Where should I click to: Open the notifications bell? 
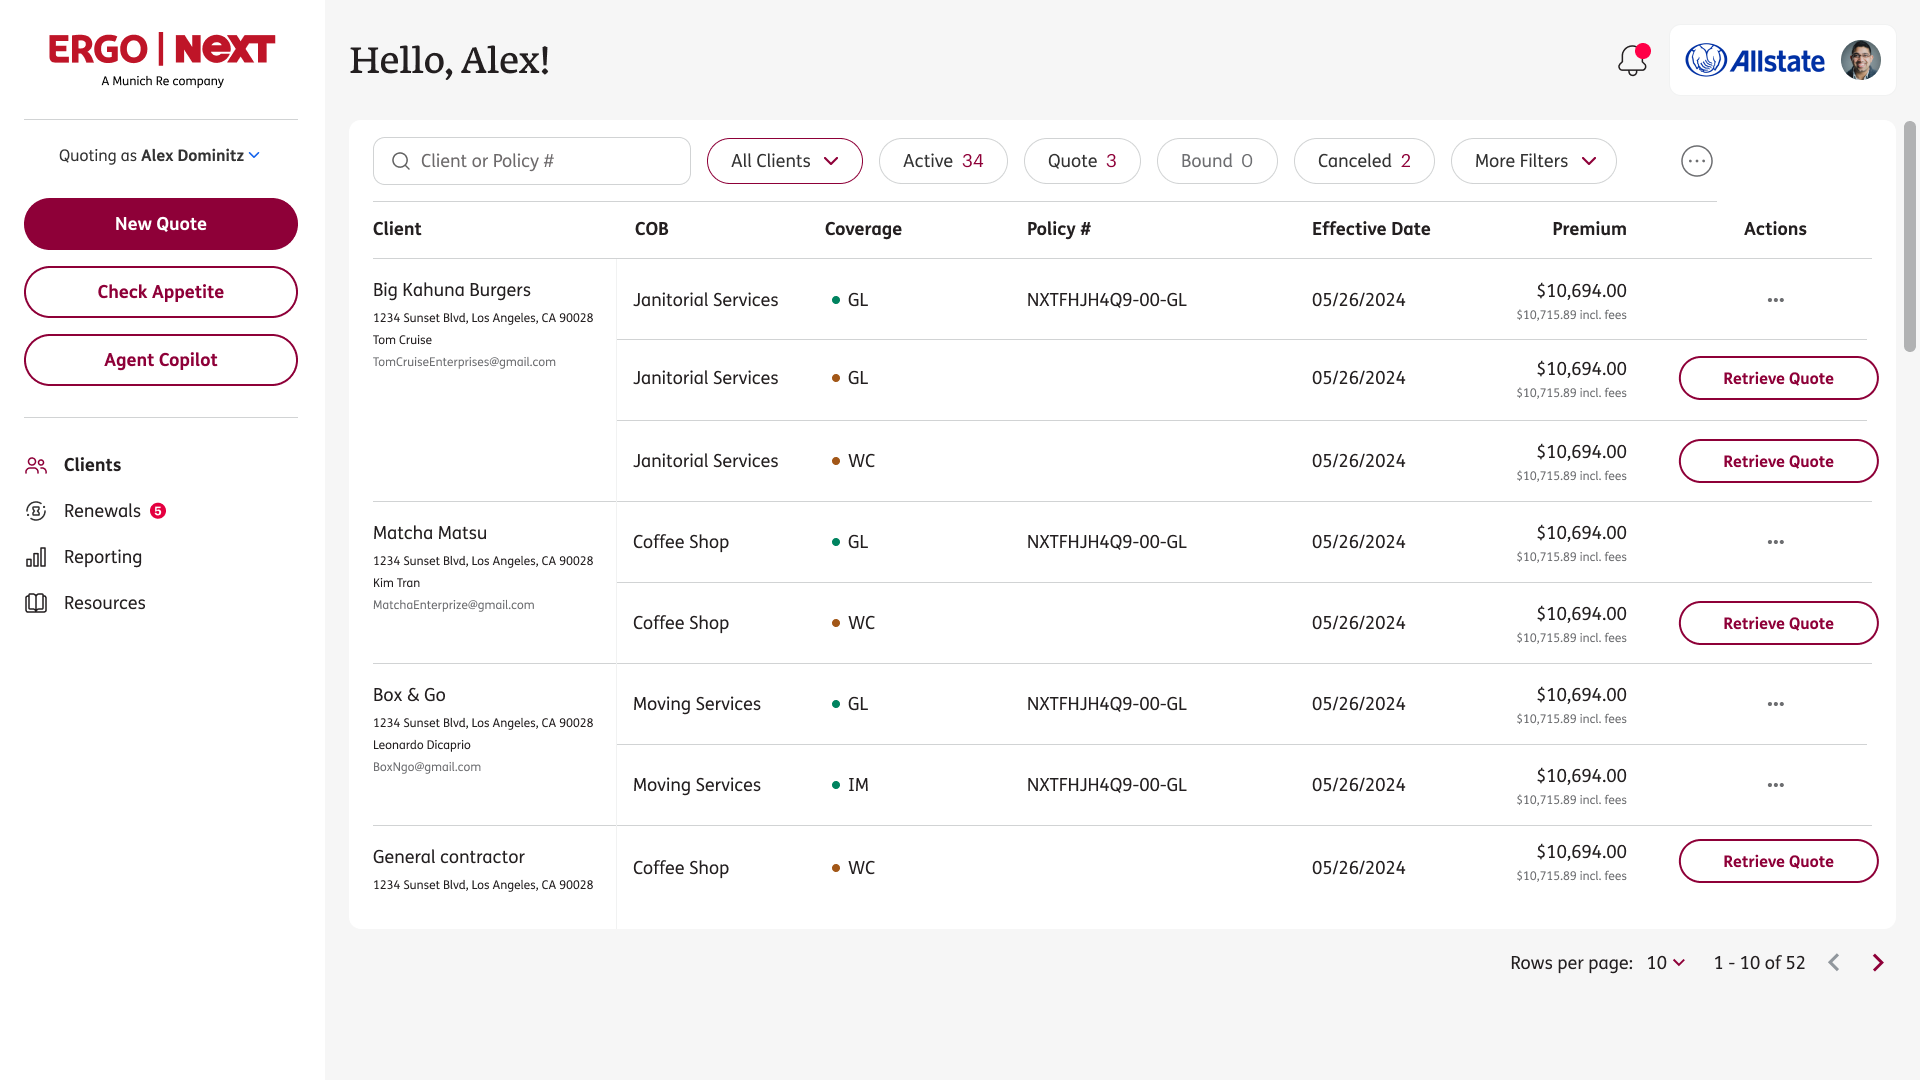click(x=1633, y=60)
